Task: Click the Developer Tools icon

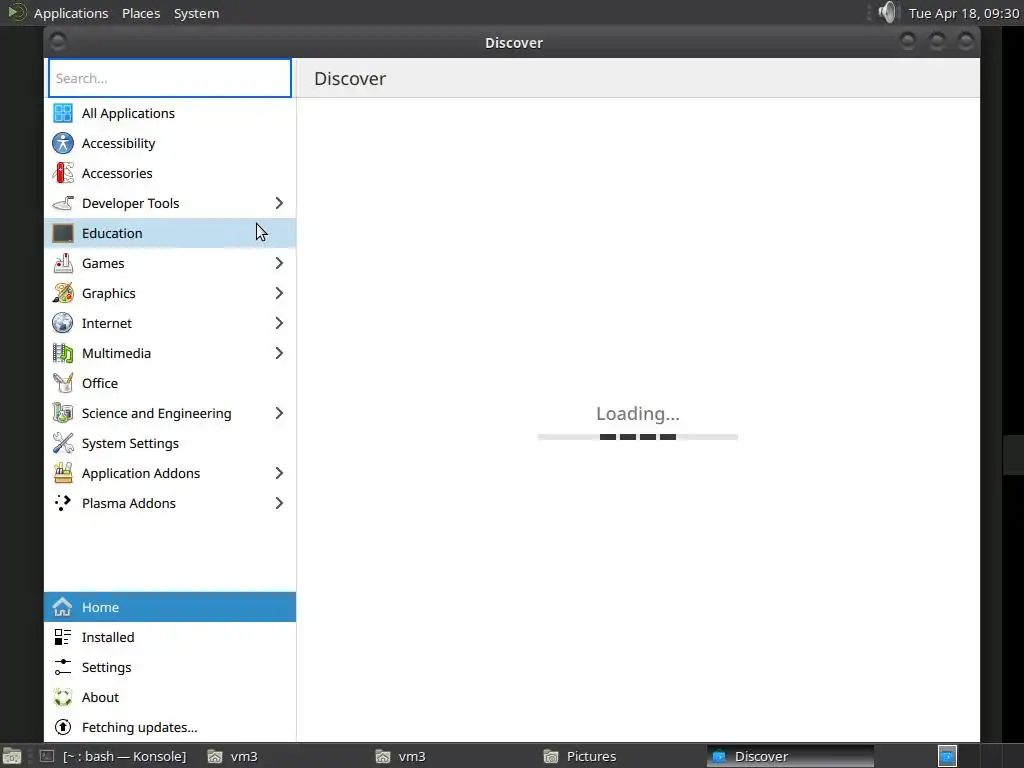Action: tap(63, 203)
